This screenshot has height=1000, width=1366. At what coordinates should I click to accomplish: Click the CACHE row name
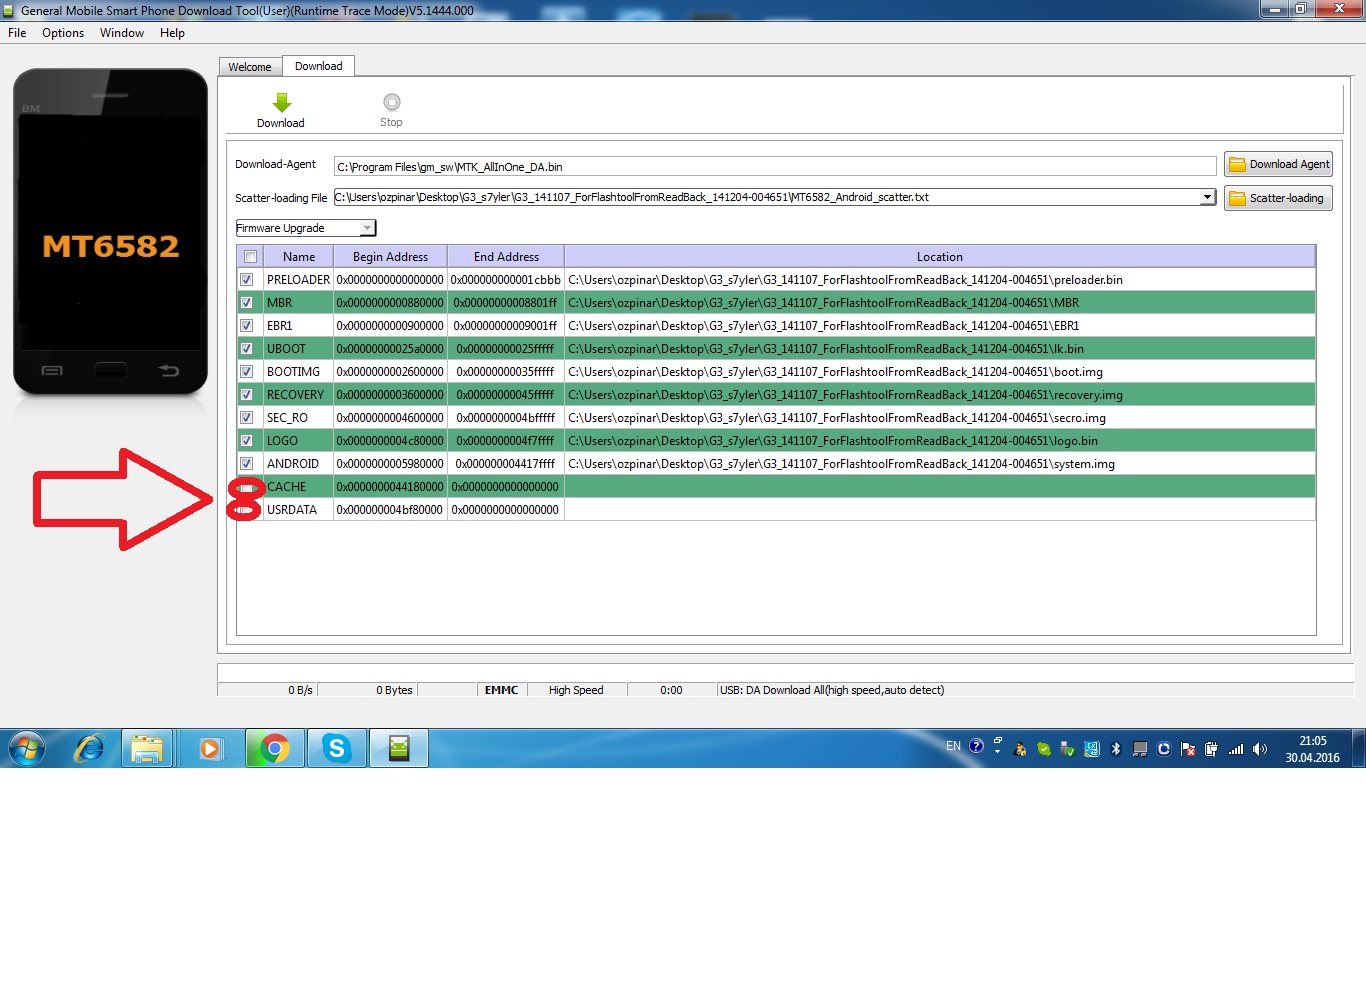[x=286, y=487]
